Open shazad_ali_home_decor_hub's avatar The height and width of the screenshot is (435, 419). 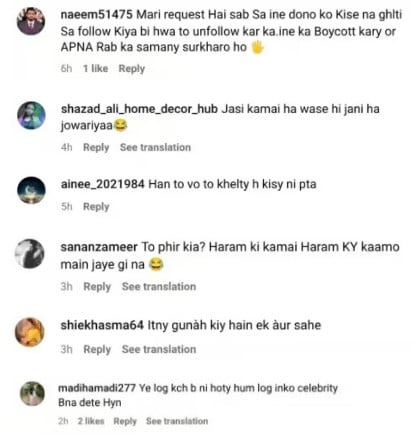pos(31,115)
